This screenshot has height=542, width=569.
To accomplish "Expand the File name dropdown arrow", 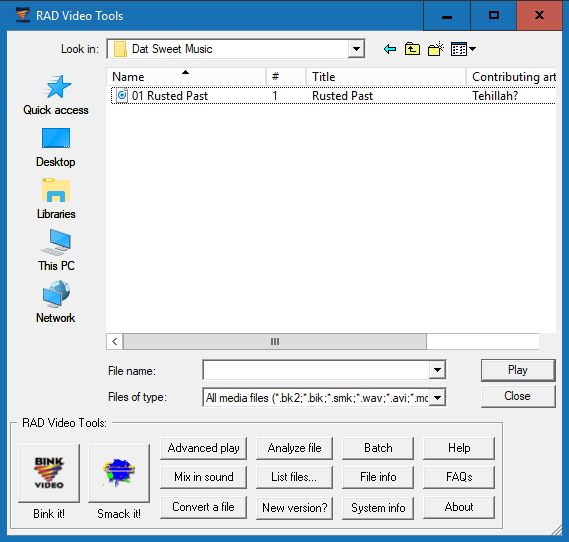I will (437, 370).
